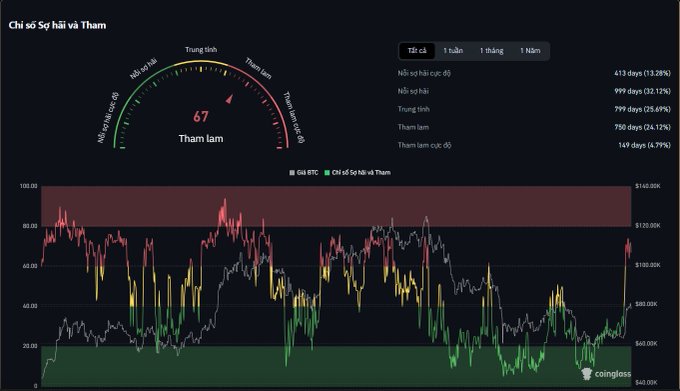Image resolution: width=680 pixels, height=391 pixels.
Task: Switch to the "1 tháng" tab
Action: [491, 51]
